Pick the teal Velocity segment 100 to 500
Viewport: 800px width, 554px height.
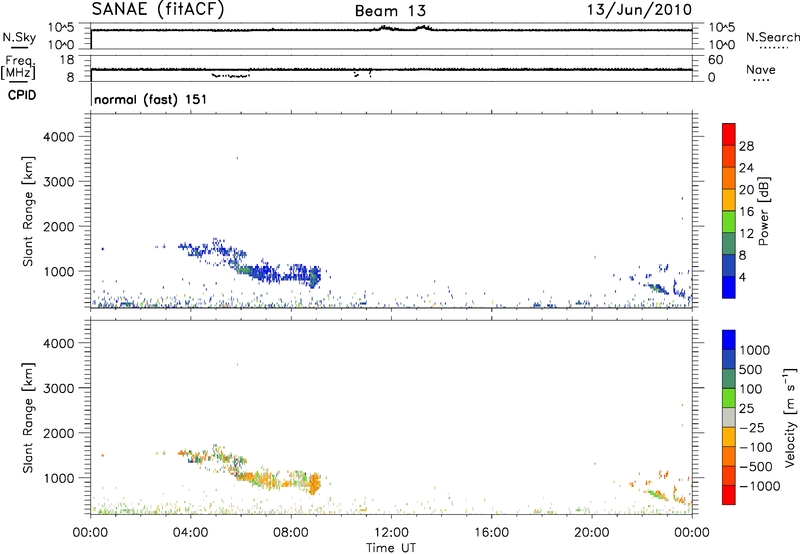(x=729, y=379)
